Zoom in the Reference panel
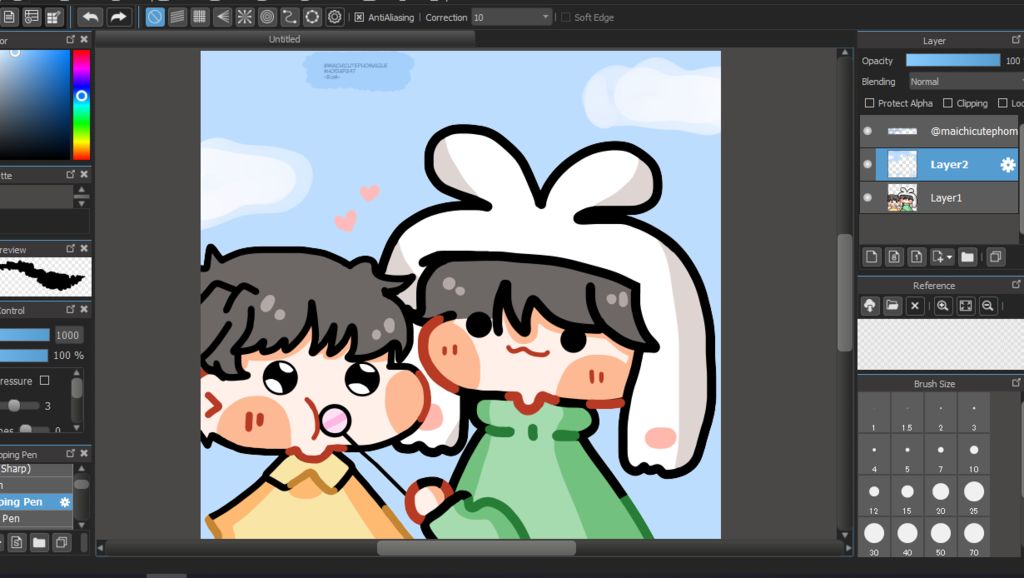 pyautogui.click(x=943, y=306)
